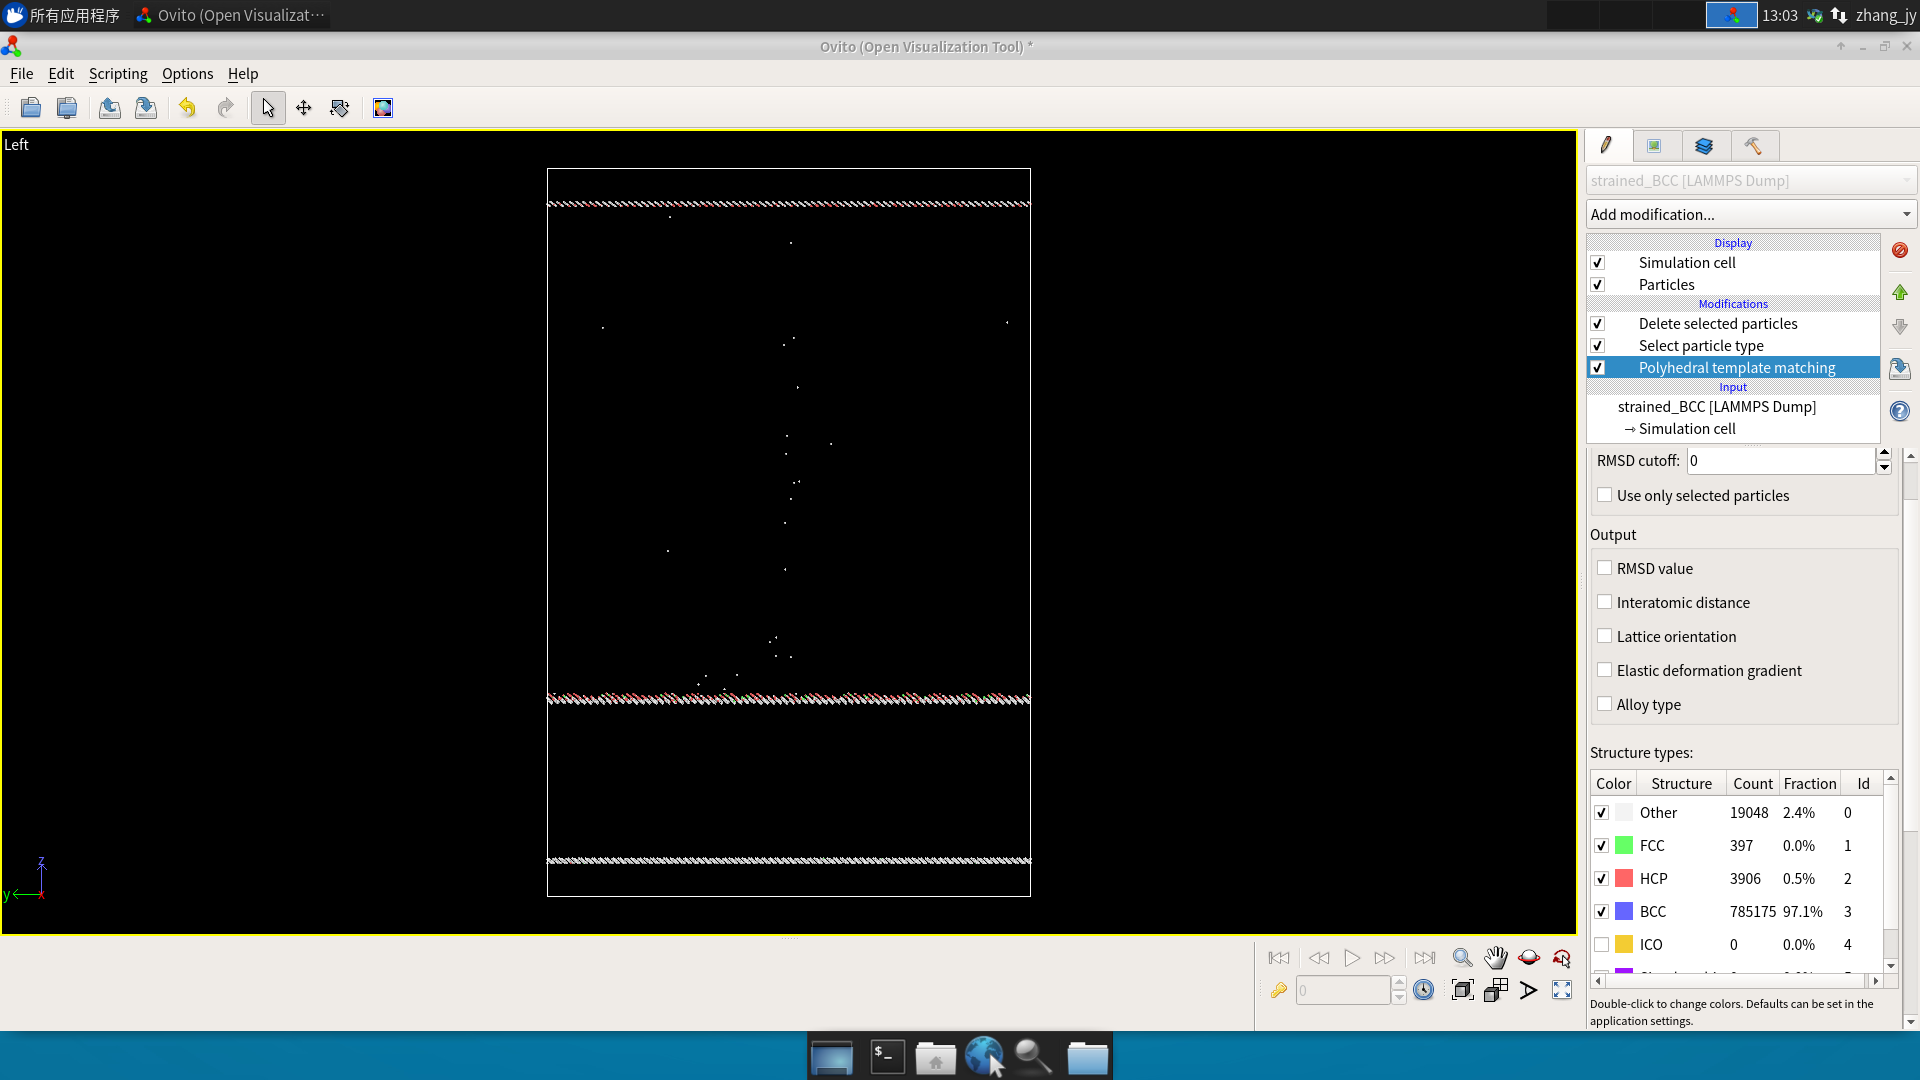Toggle Use only selected particles checkbox

(1605, 495)
